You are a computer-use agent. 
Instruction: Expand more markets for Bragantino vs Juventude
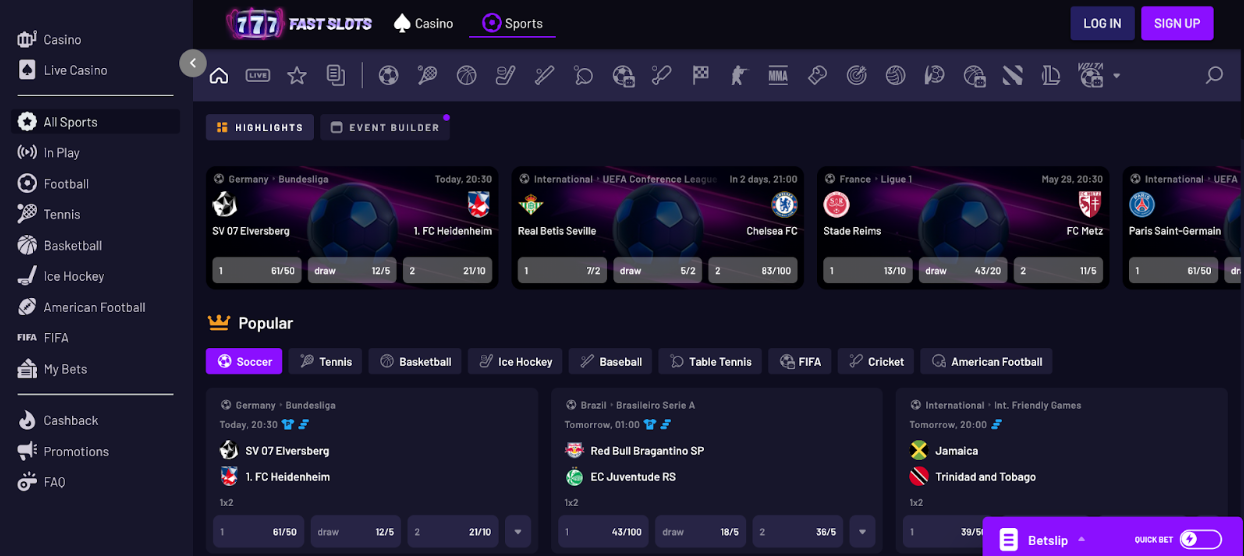tap(862, 532)
